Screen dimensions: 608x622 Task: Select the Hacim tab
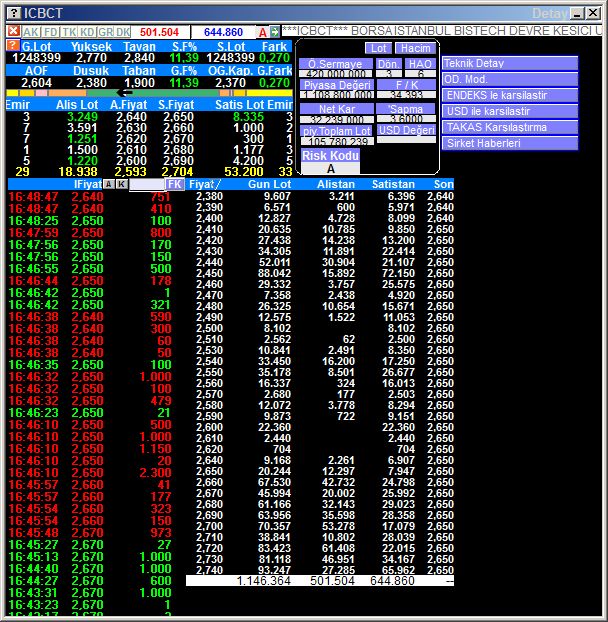pos(415,48)
